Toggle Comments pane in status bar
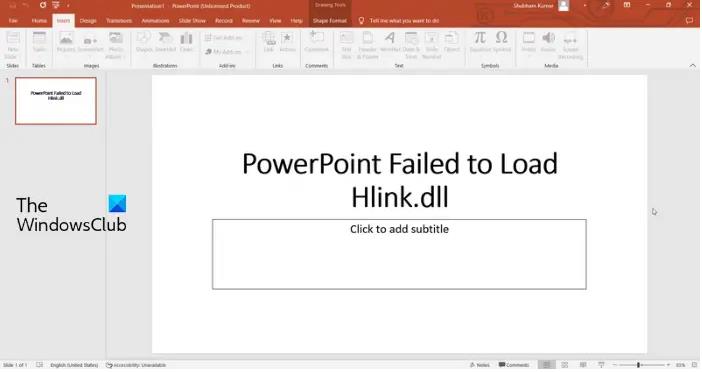The image size is (702, 372). tap(514, 365)
